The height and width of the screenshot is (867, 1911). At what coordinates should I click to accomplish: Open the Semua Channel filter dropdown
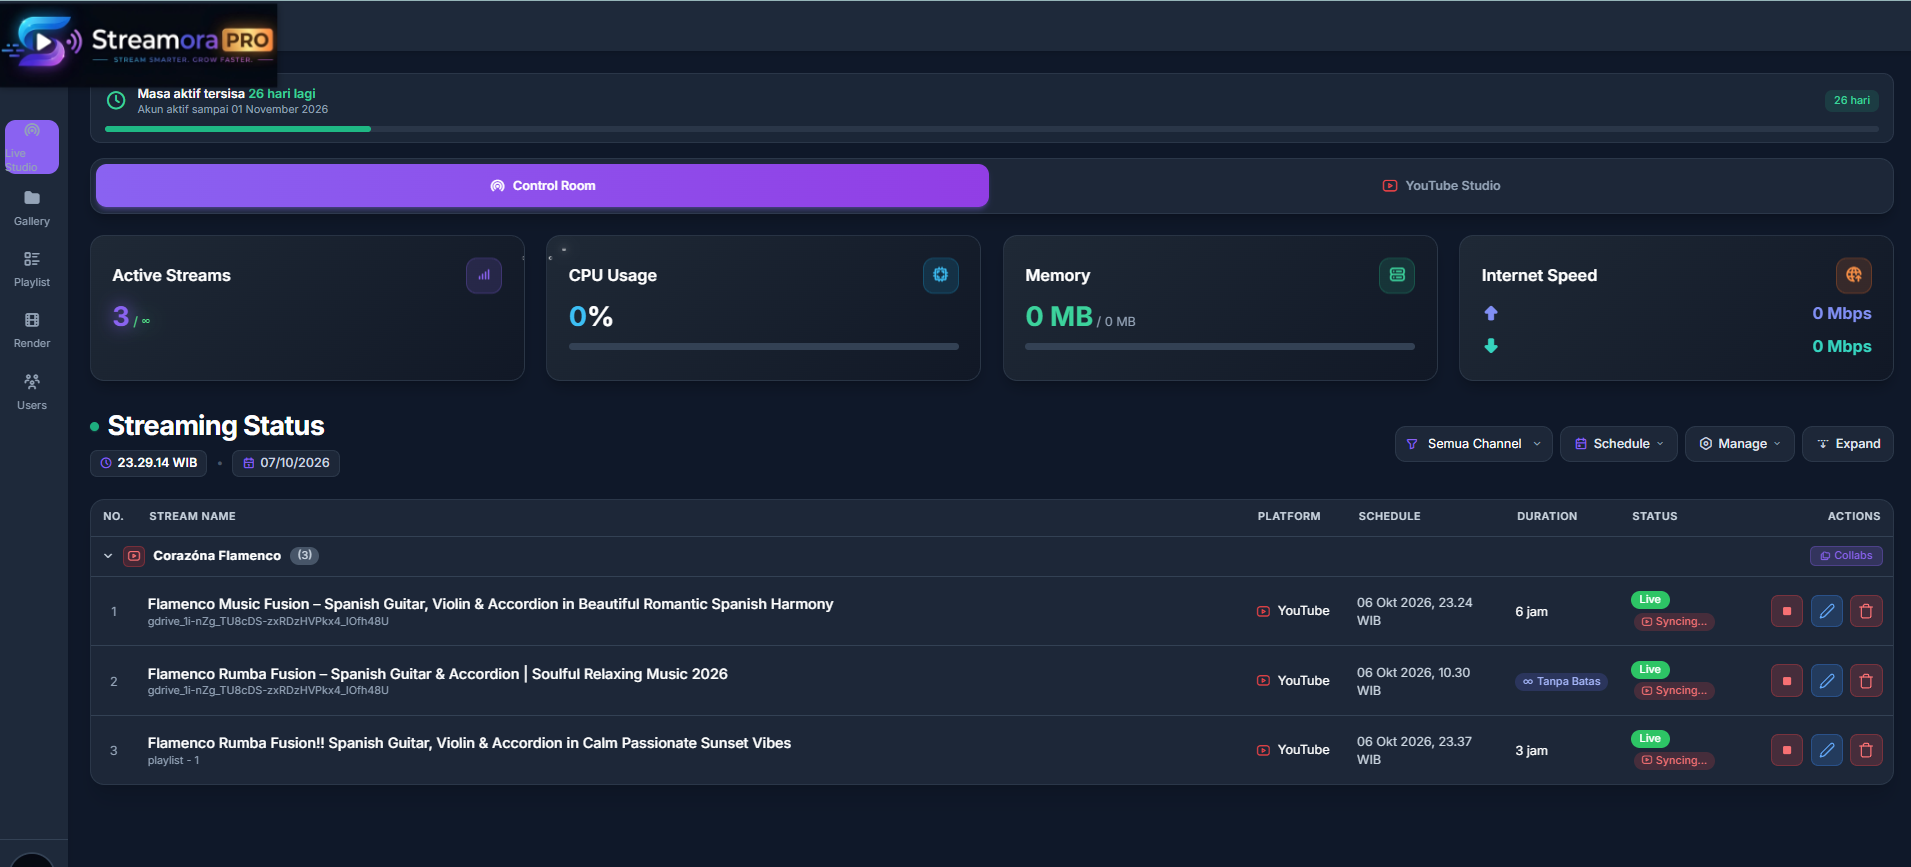click(x=1474, y=444)
